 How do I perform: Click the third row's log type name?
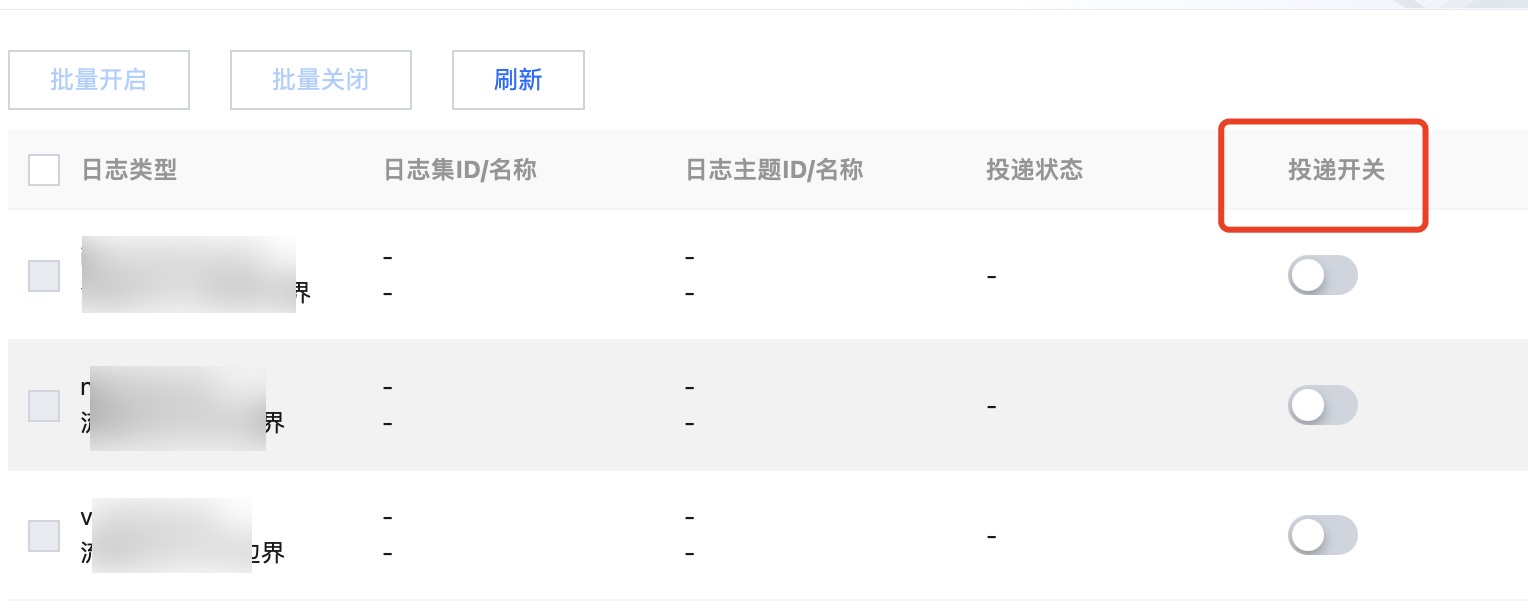(x=180, y=535)
